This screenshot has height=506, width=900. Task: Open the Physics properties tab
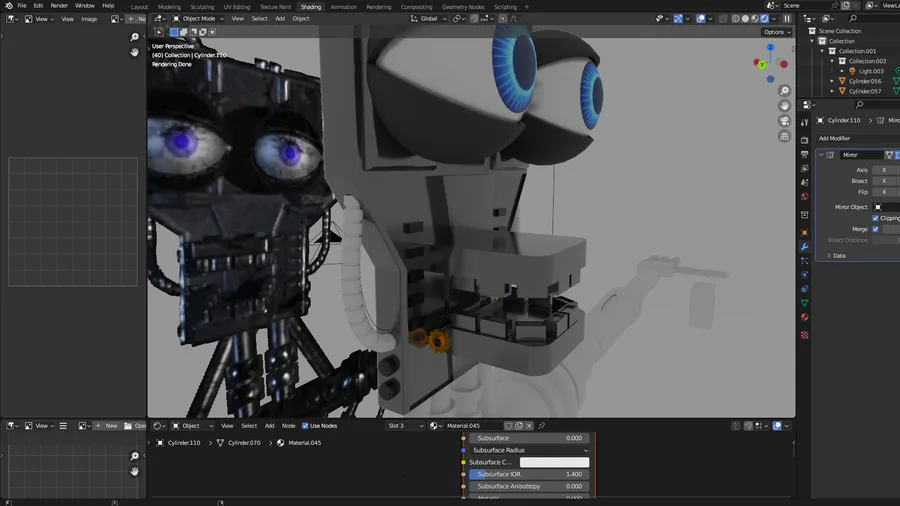coord(804,275)
